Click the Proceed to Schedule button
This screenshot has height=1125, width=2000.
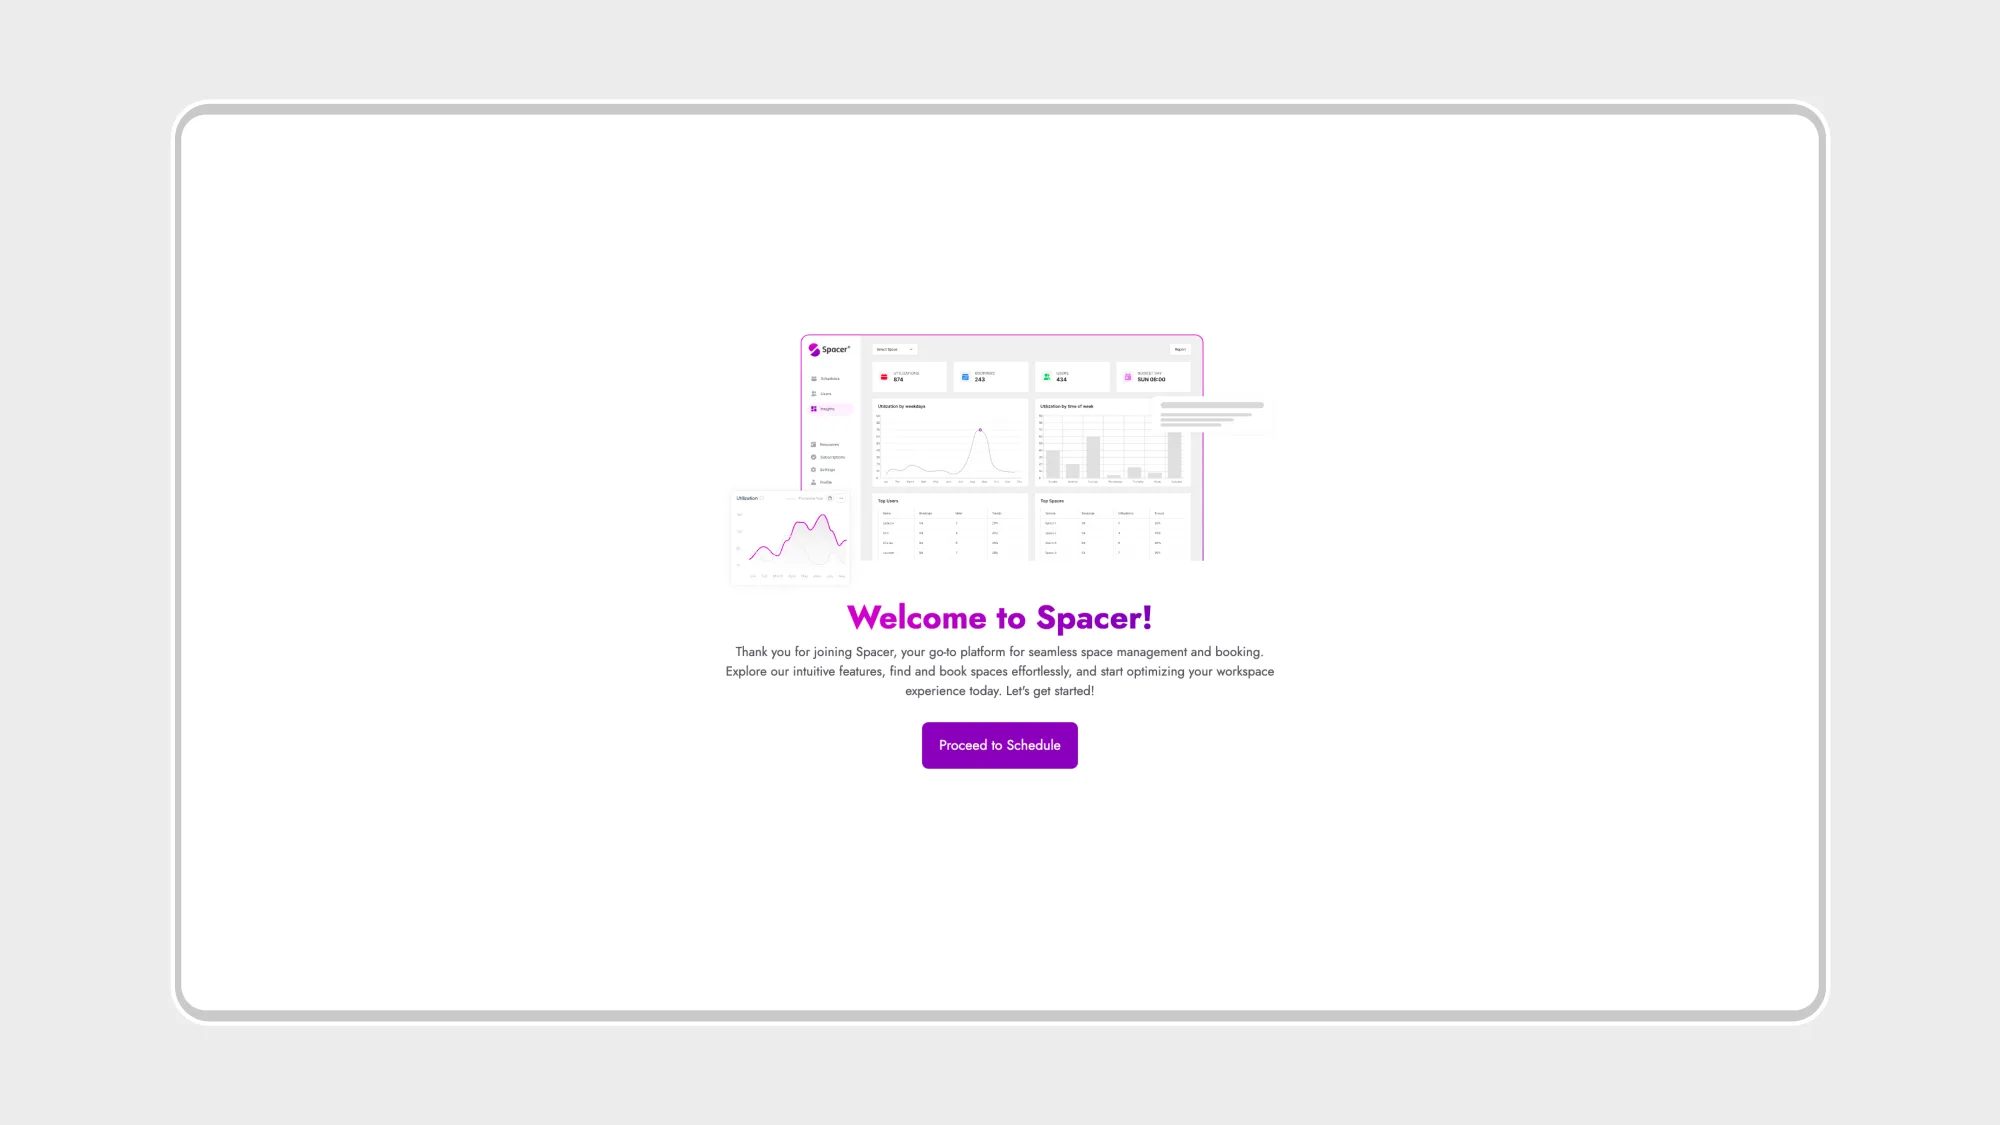(x=999, y=745)
